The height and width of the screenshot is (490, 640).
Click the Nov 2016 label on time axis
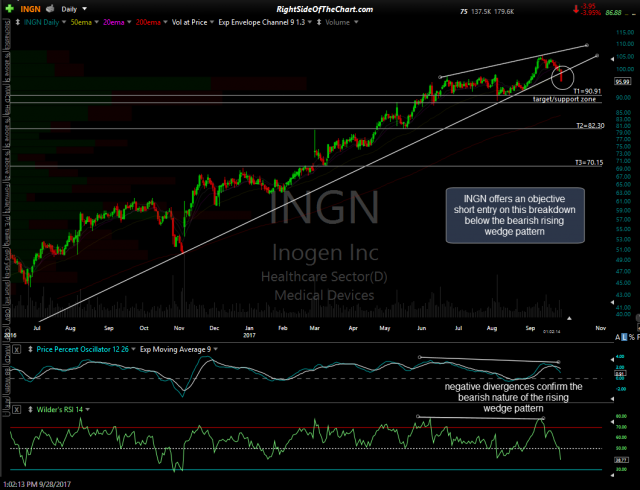[179, 328]
